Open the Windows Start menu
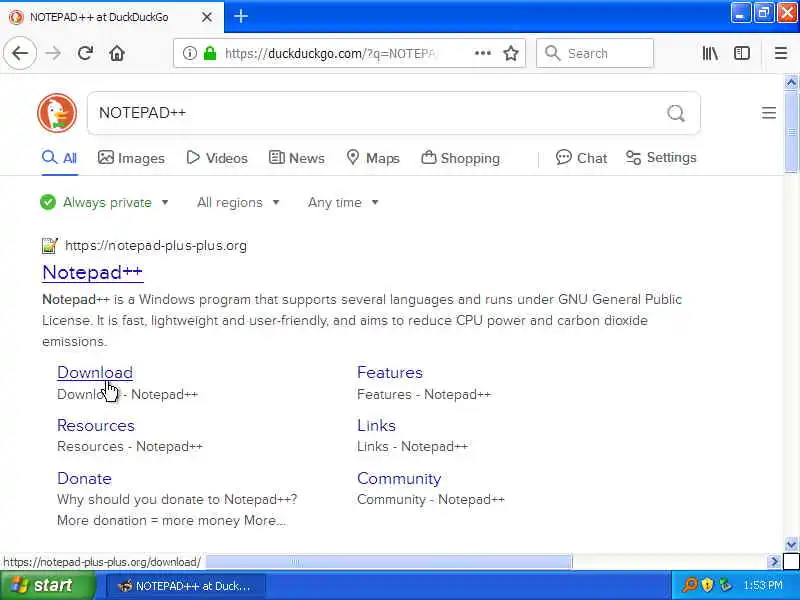Viewport: 800px width, 600px height. (x=47, y=585)
